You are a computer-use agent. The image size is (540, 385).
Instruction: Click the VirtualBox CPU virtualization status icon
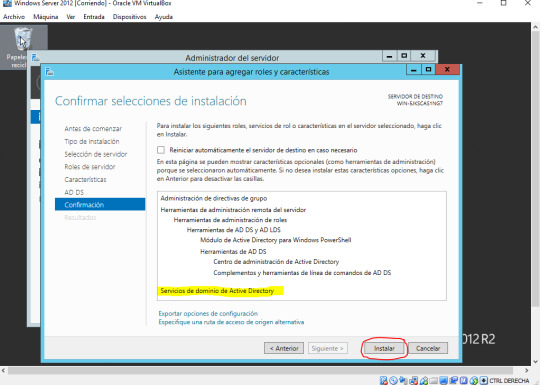(464, 380)
